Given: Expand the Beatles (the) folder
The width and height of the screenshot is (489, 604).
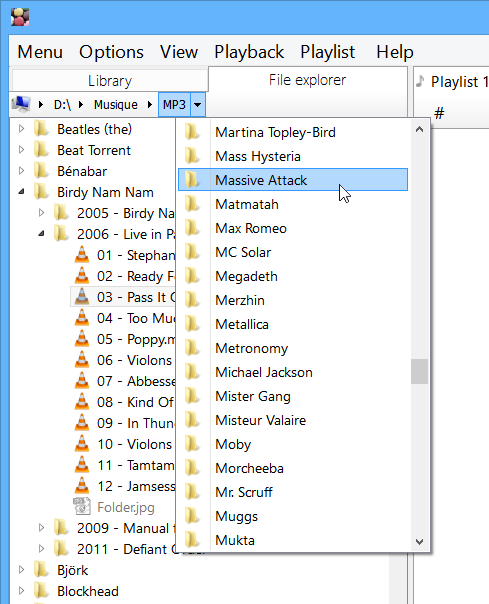Looking at the screenshot, I should click(22, 129).
